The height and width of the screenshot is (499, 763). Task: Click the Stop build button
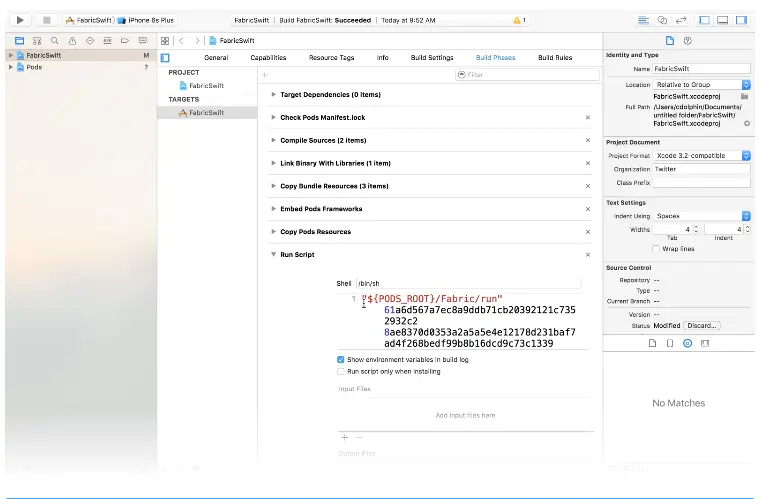pos(47,20)
